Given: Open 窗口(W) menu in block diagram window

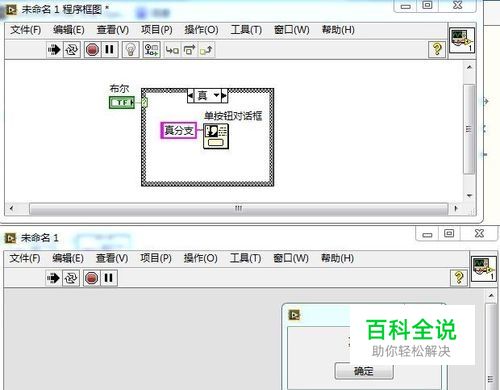Looking at the screenshot, I should [x=291, y=30].
